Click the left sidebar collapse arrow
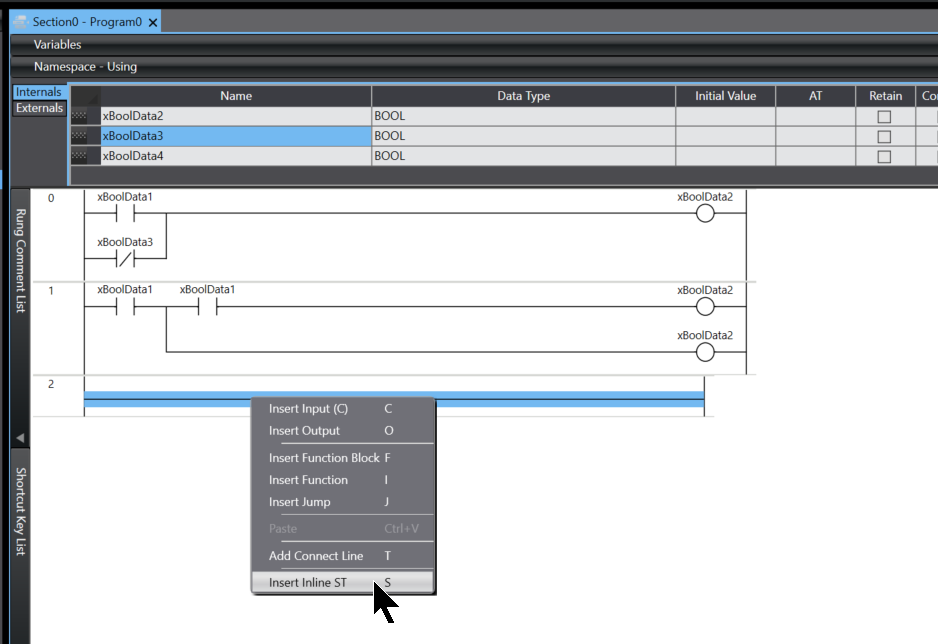The image size is (938, 644). tap(19, 438)
